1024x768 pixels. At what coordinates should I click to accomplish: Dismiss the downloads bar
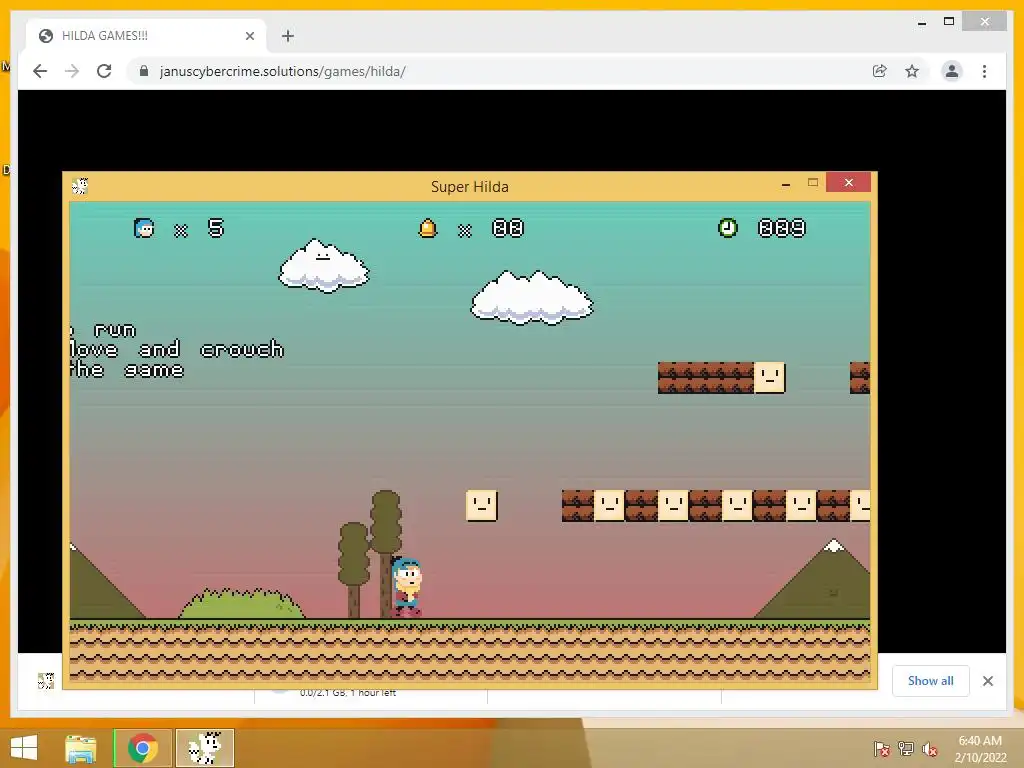pyautogui.click(x=987, y=681)
